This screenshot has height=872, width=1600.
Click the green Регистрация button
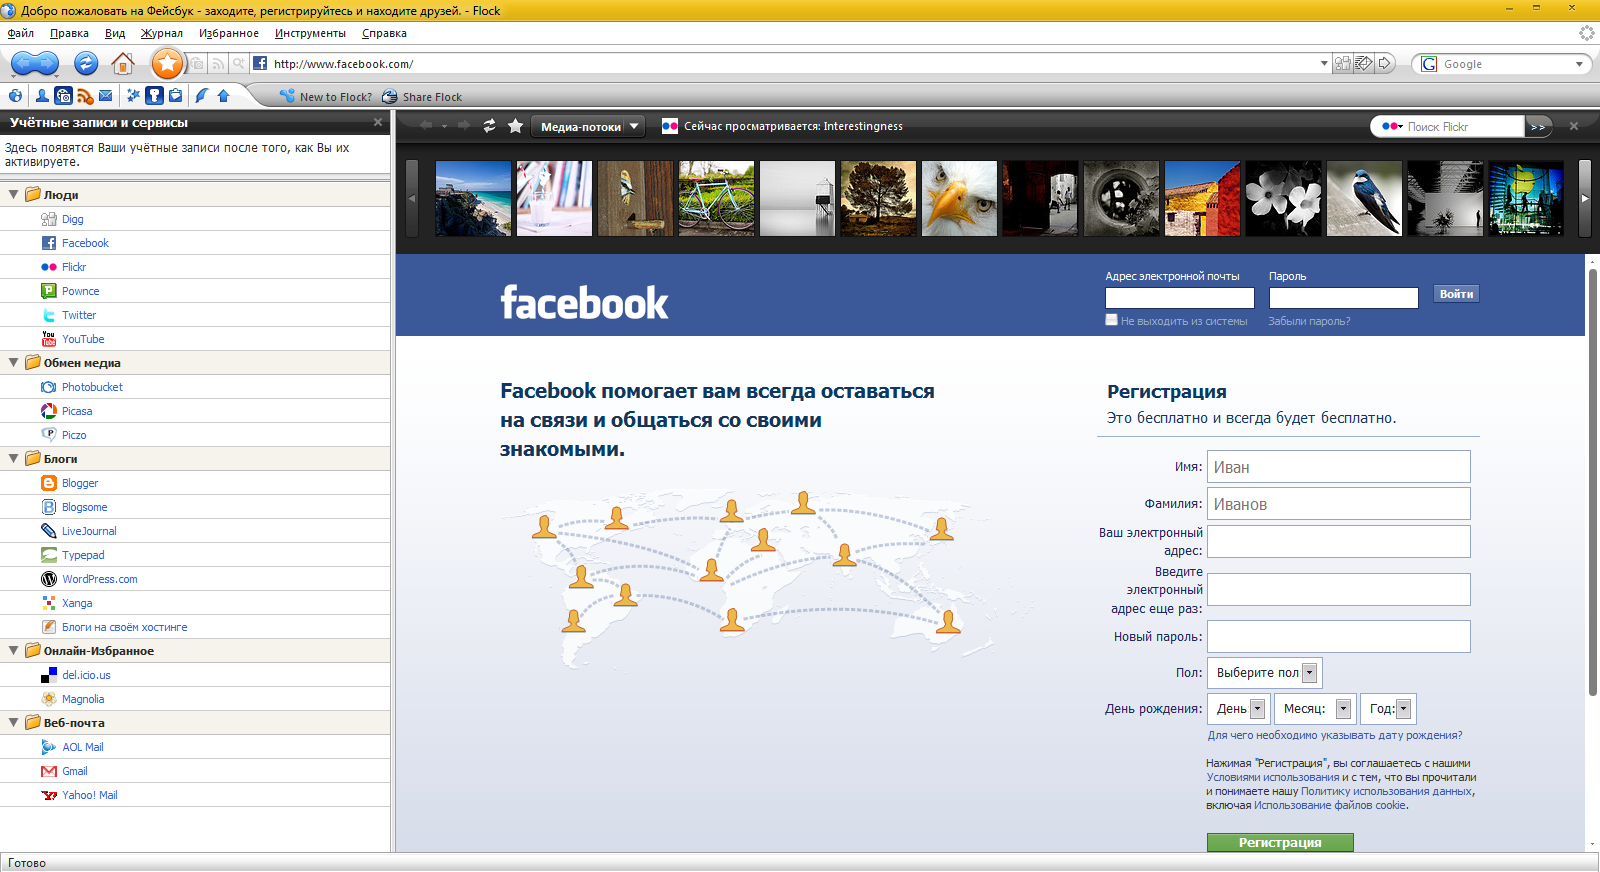coord(1280,842)
